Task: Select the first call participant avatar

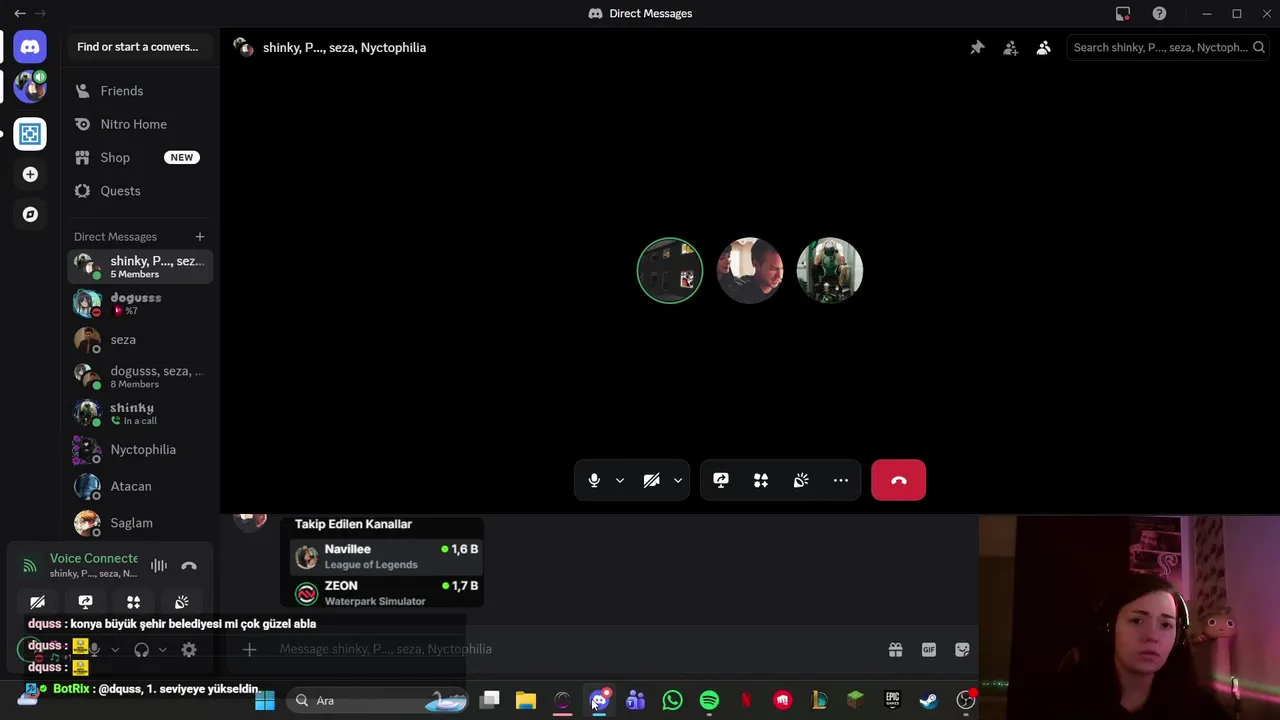Action: pos(670,270)
